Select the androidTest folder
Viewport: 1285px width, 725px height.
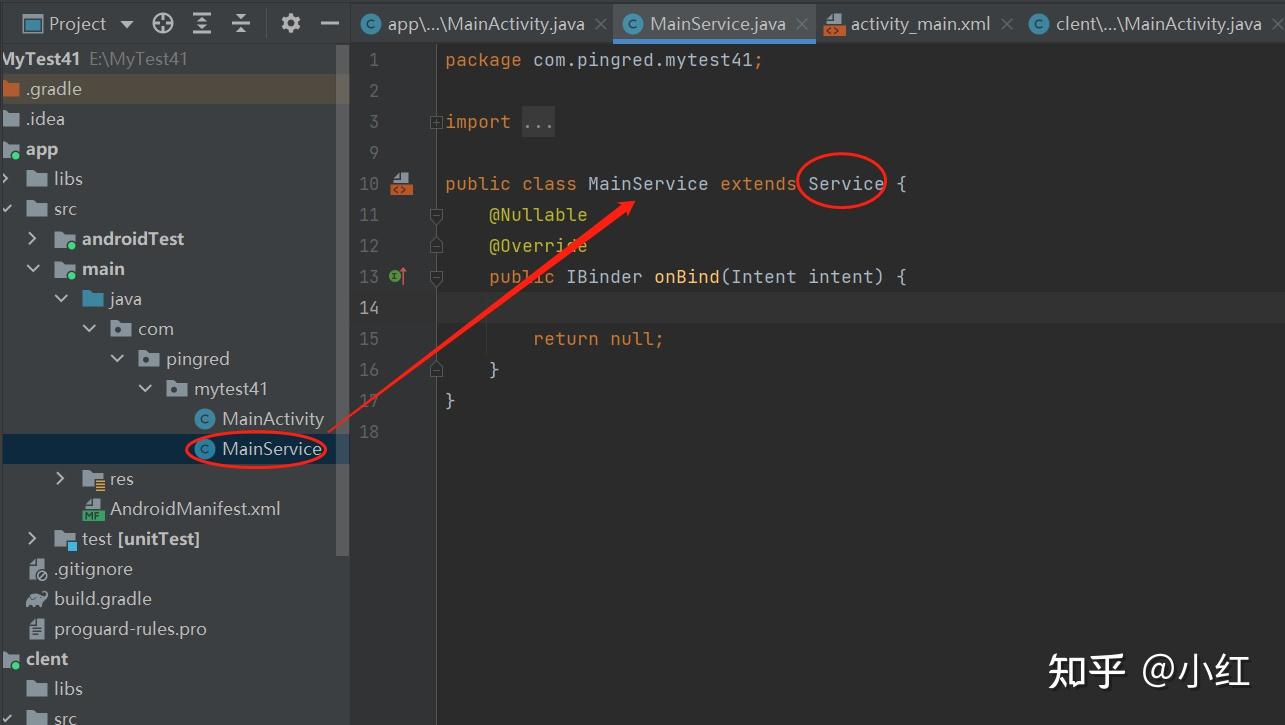pyautogui.click(x=133, y=239)
